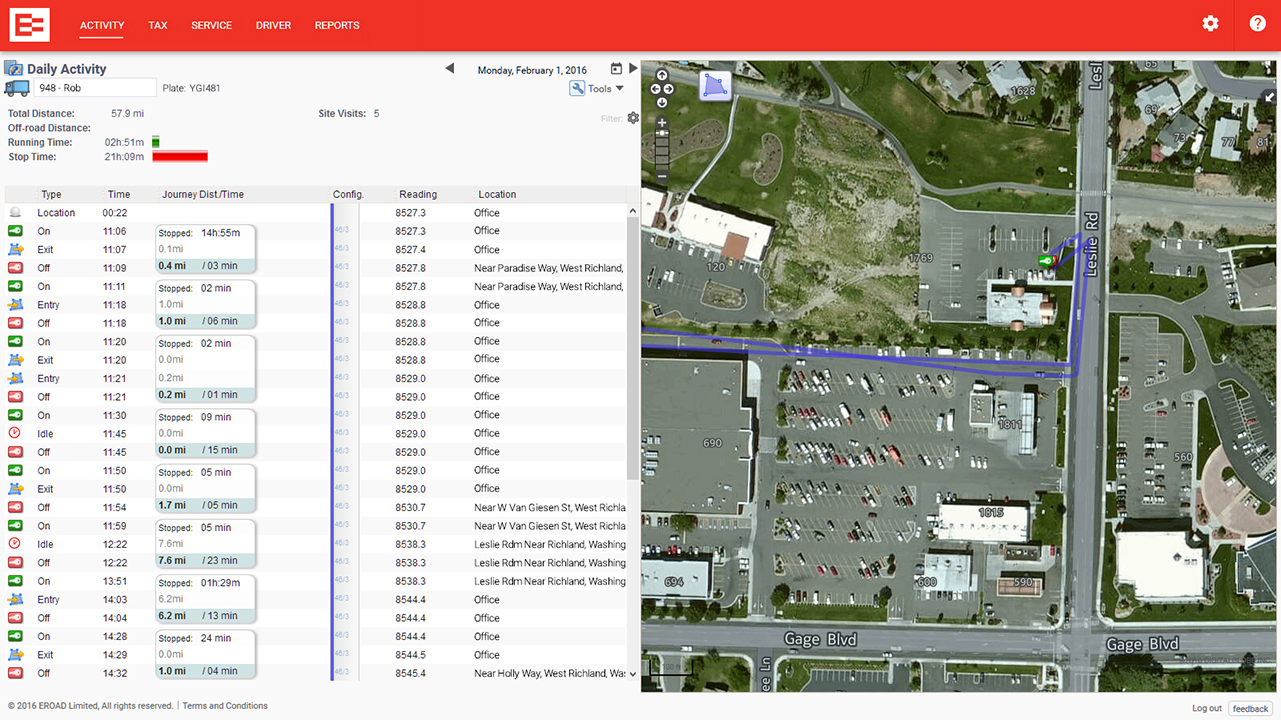1281x720 pixels.
Task: Select the polygon geofence drawing tool
Action: click(714, 86)
